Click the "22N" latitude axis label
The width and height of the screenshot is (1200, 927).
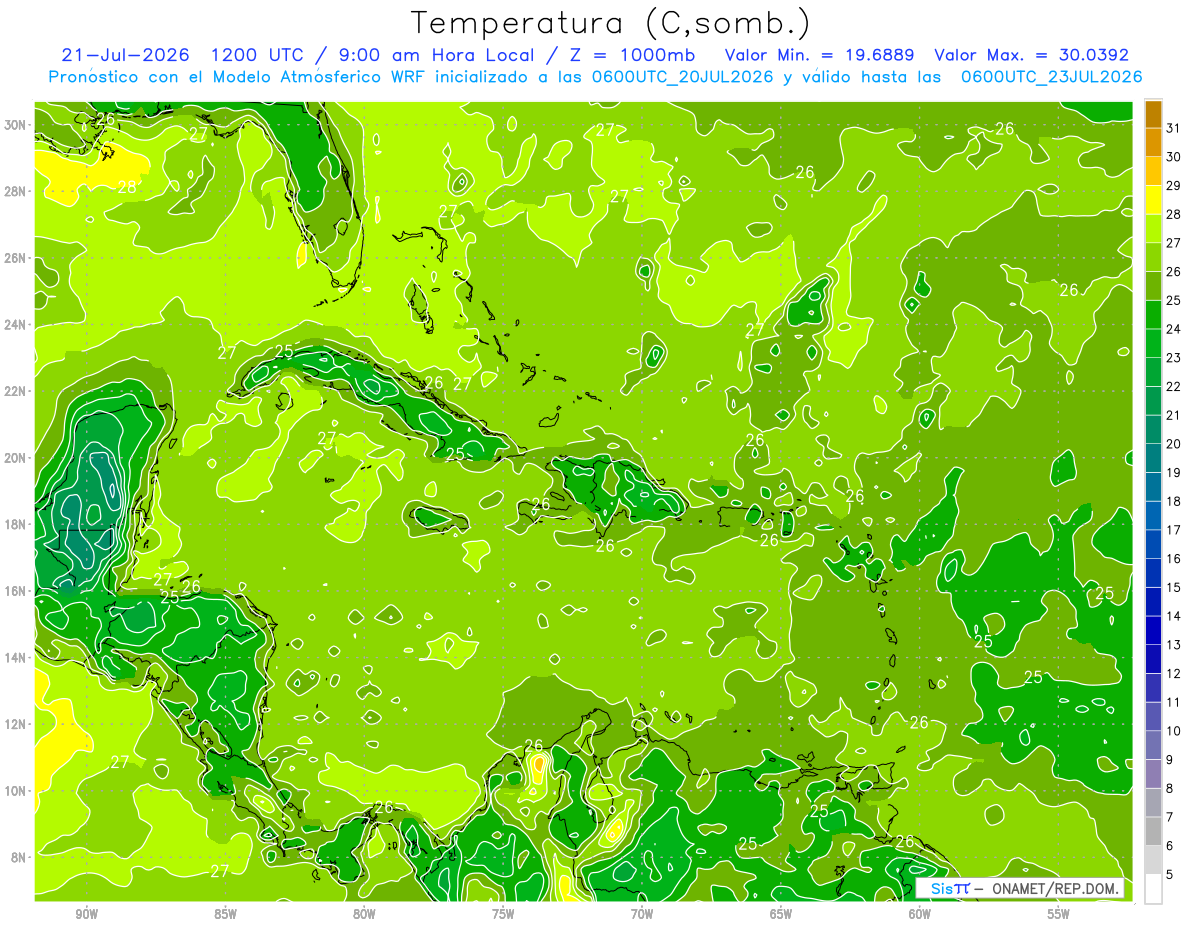tap(17, 391)
